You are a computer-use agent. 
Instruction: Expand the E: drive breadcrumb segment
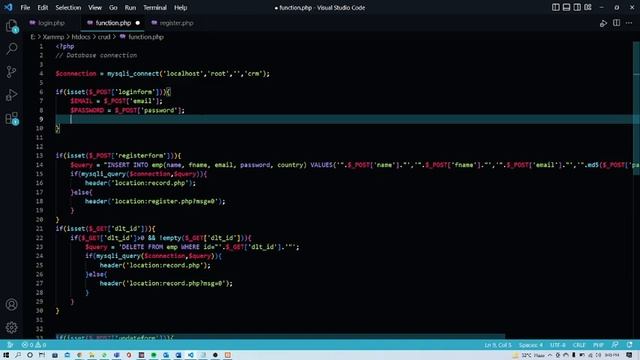(33, 37)
